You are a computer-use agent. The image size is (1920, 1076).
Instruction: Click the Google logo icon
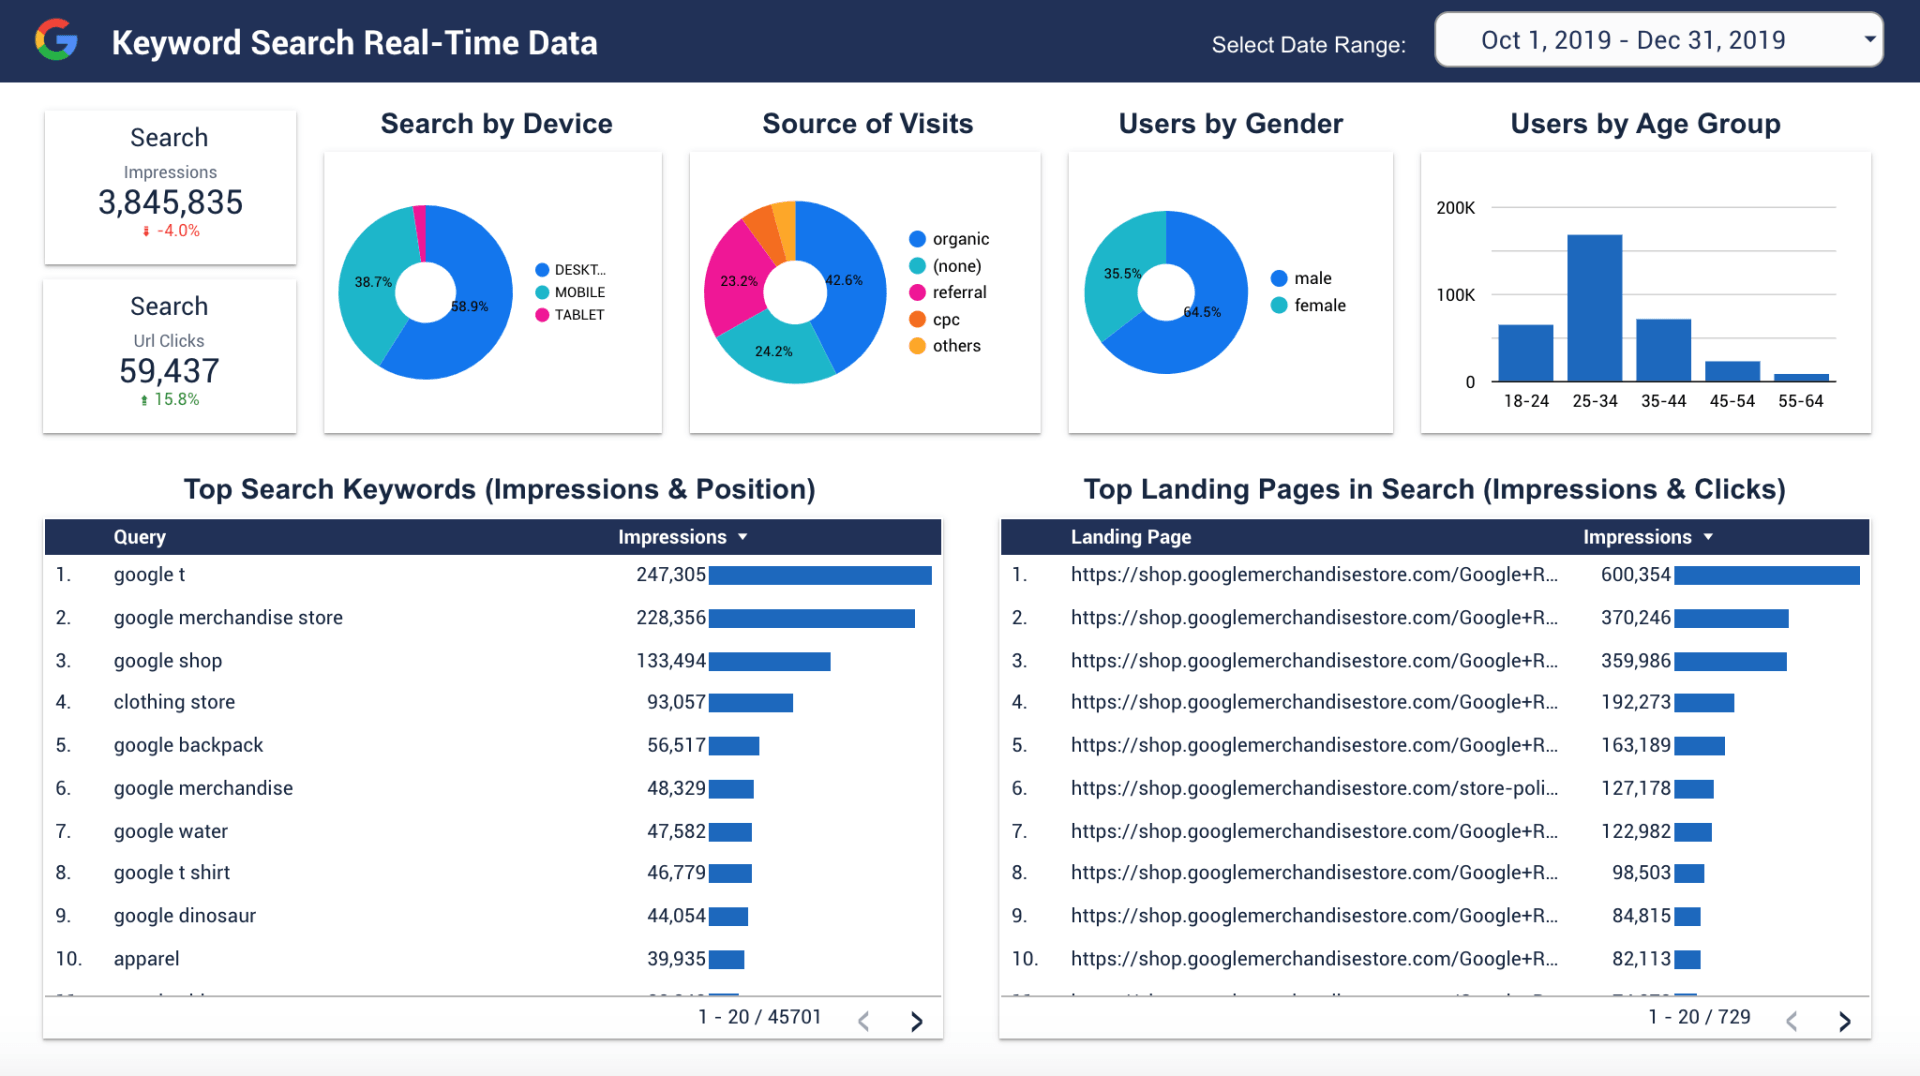[56, 40]
